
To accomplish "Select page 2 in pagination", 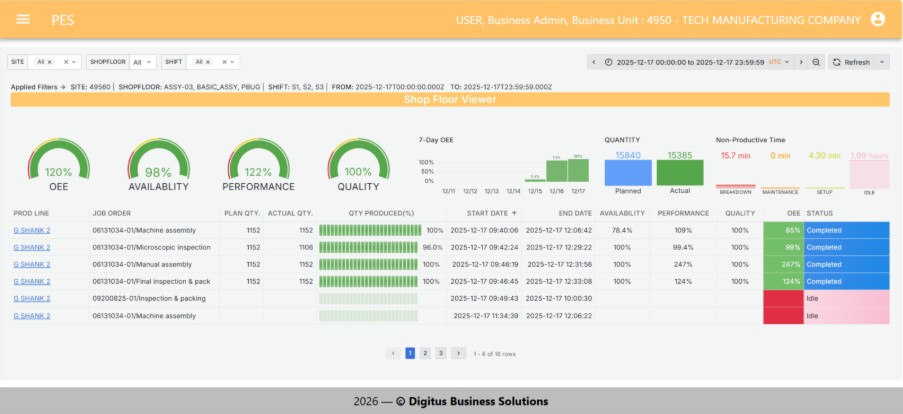I will 425,354.
